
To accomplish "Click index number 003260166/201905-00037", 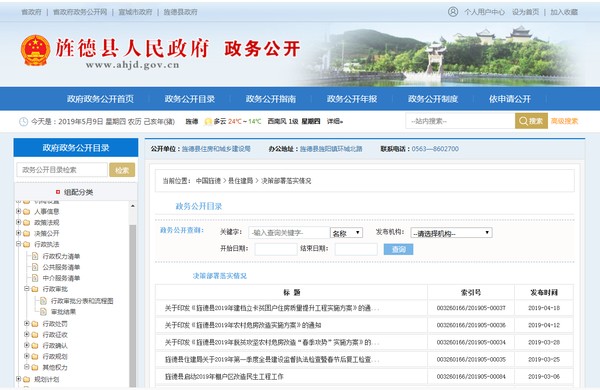I will (x=471, y=308).
